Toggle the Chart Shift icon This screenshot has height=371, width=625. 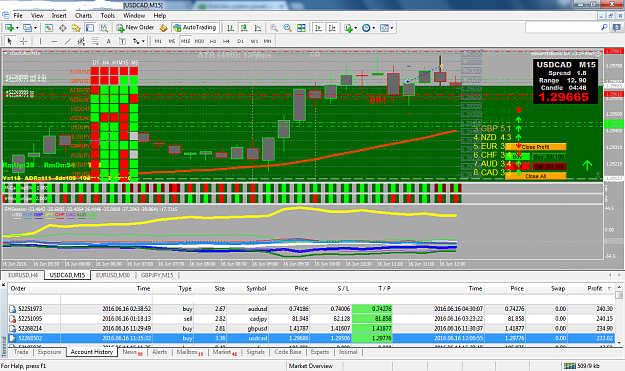point(332,28)
